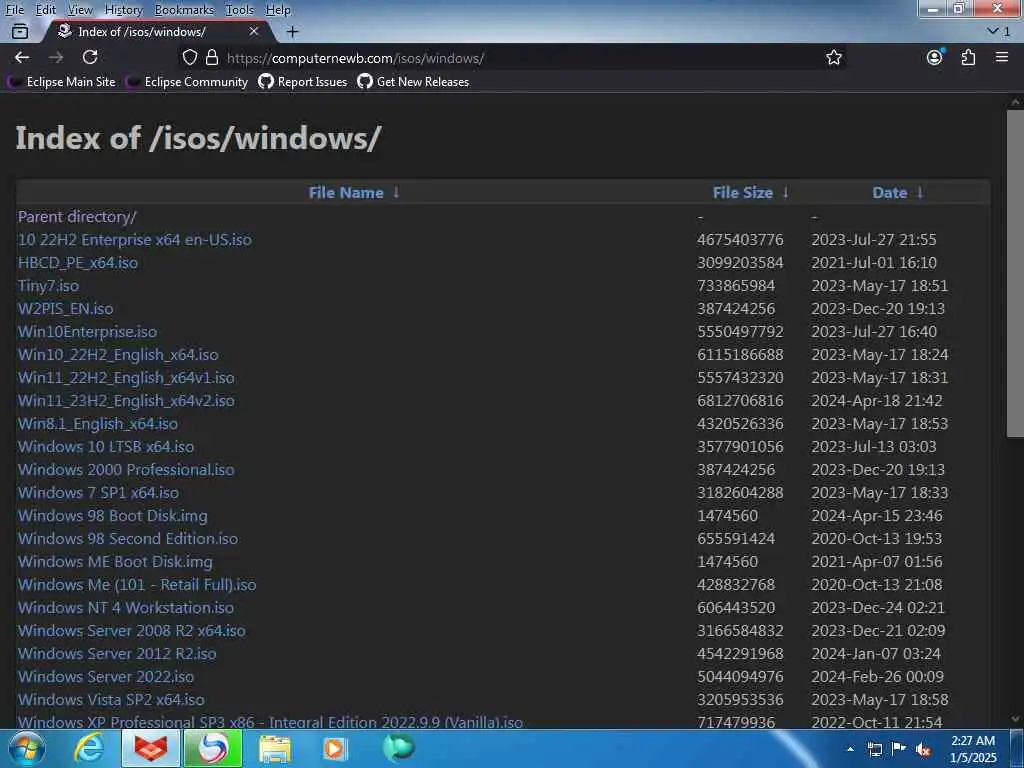
Task: Click the arrow beside File Size
Action: 786,192
